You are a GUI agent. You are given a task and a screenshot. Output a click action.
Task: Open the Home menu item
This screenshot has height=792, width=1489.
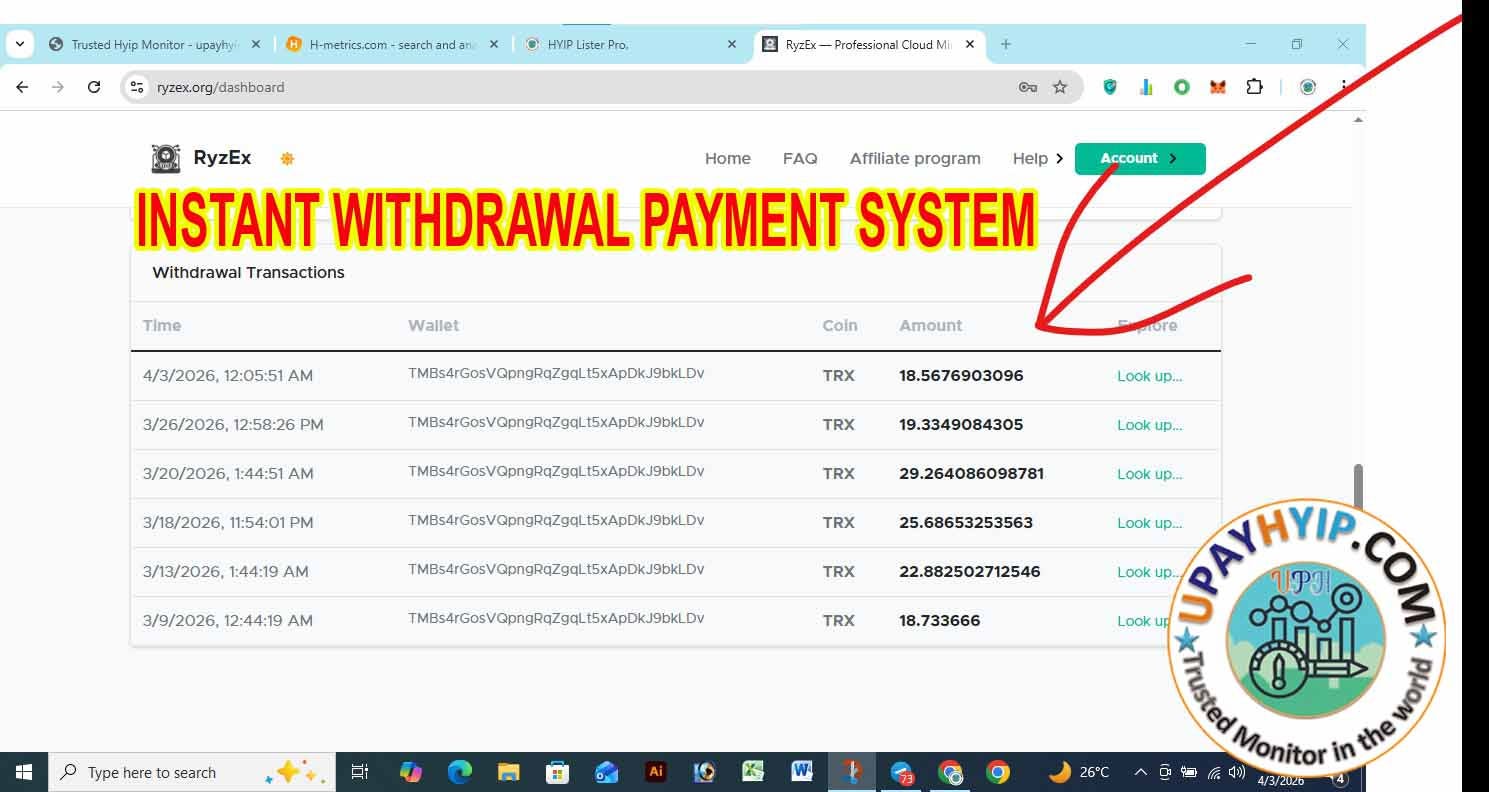click(x=727, y=158)
